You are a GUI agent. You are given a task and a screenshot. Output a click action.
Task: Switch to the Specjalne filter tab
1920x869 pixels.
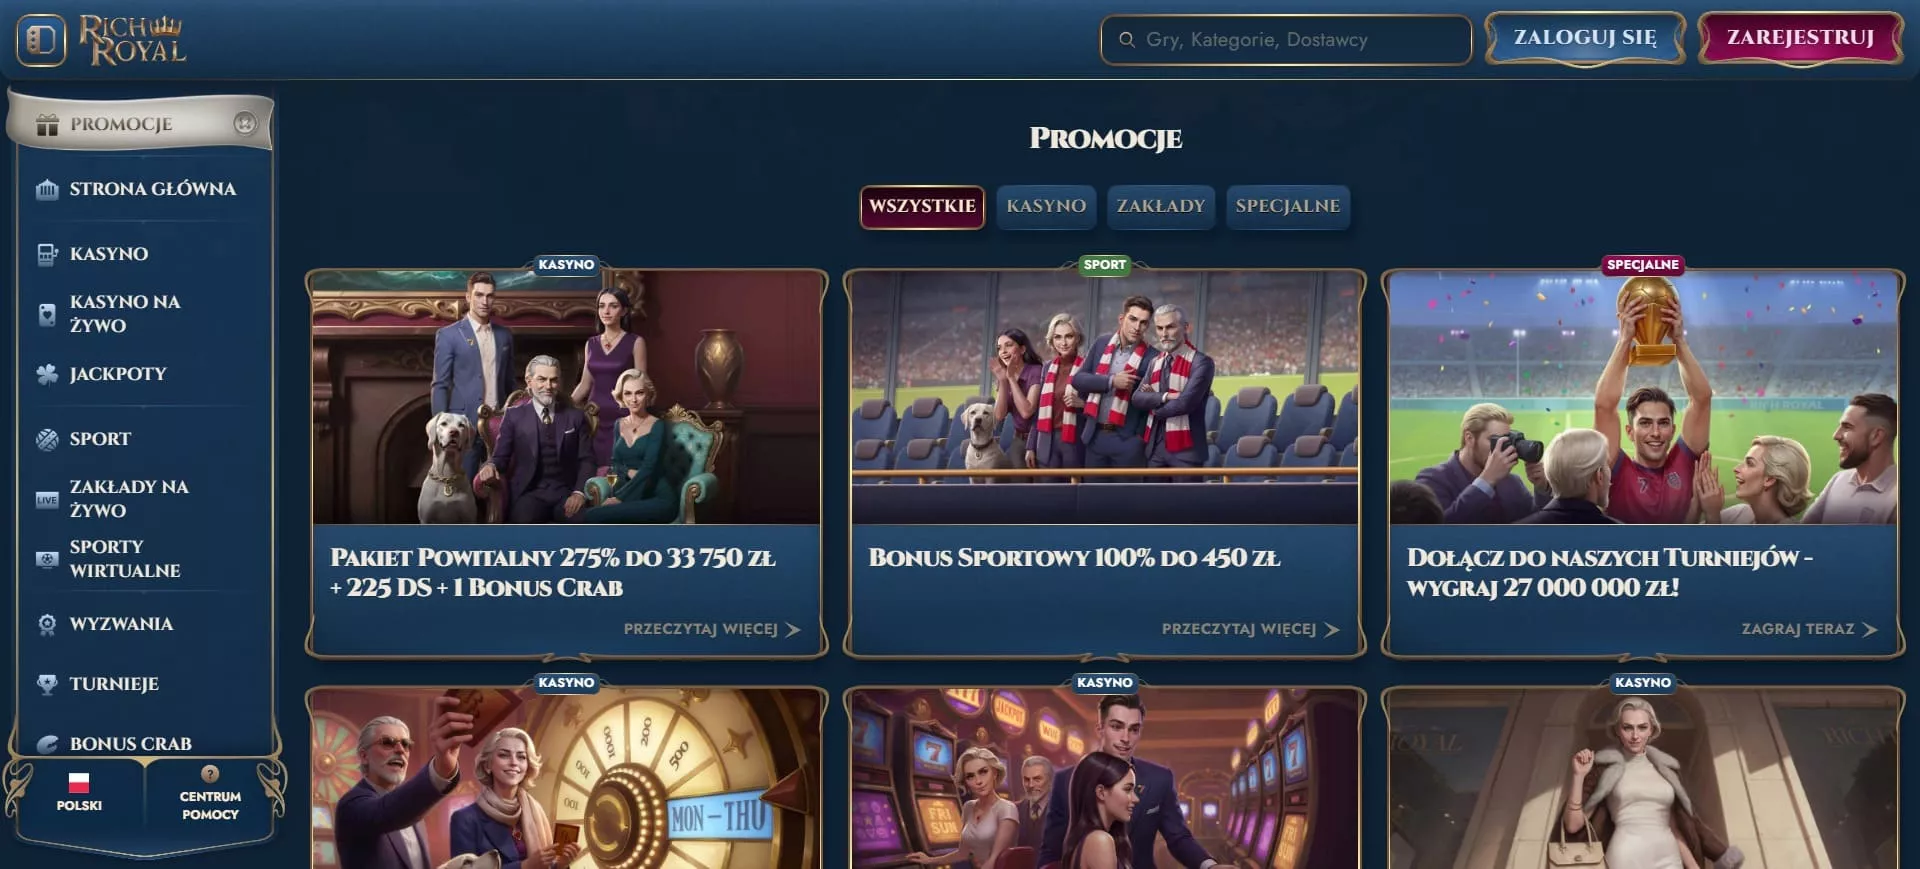[x=1287, y=206]
